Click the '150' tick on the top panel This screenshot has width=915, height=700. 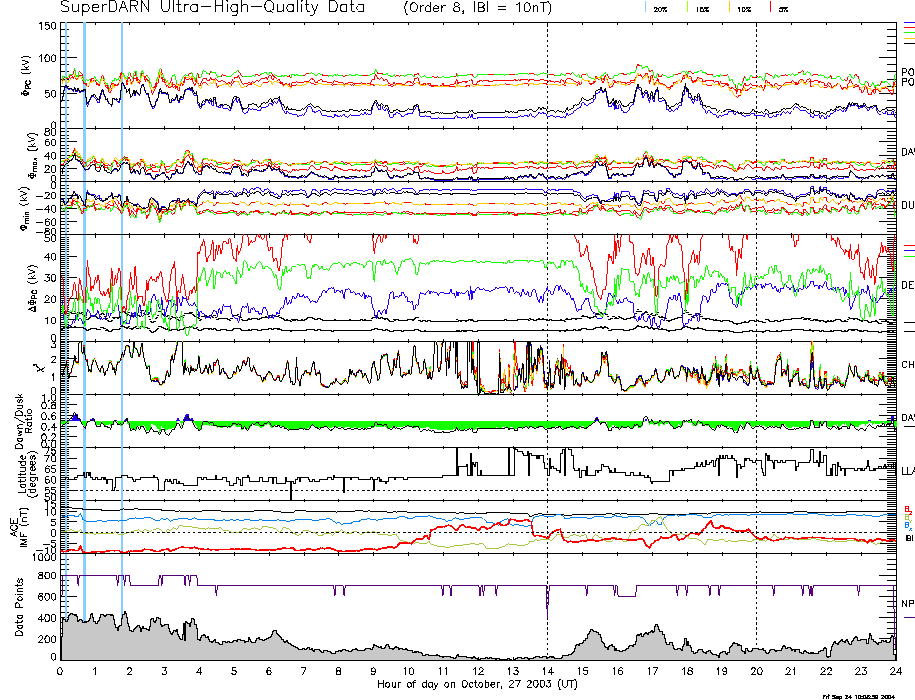click(48, 26)
